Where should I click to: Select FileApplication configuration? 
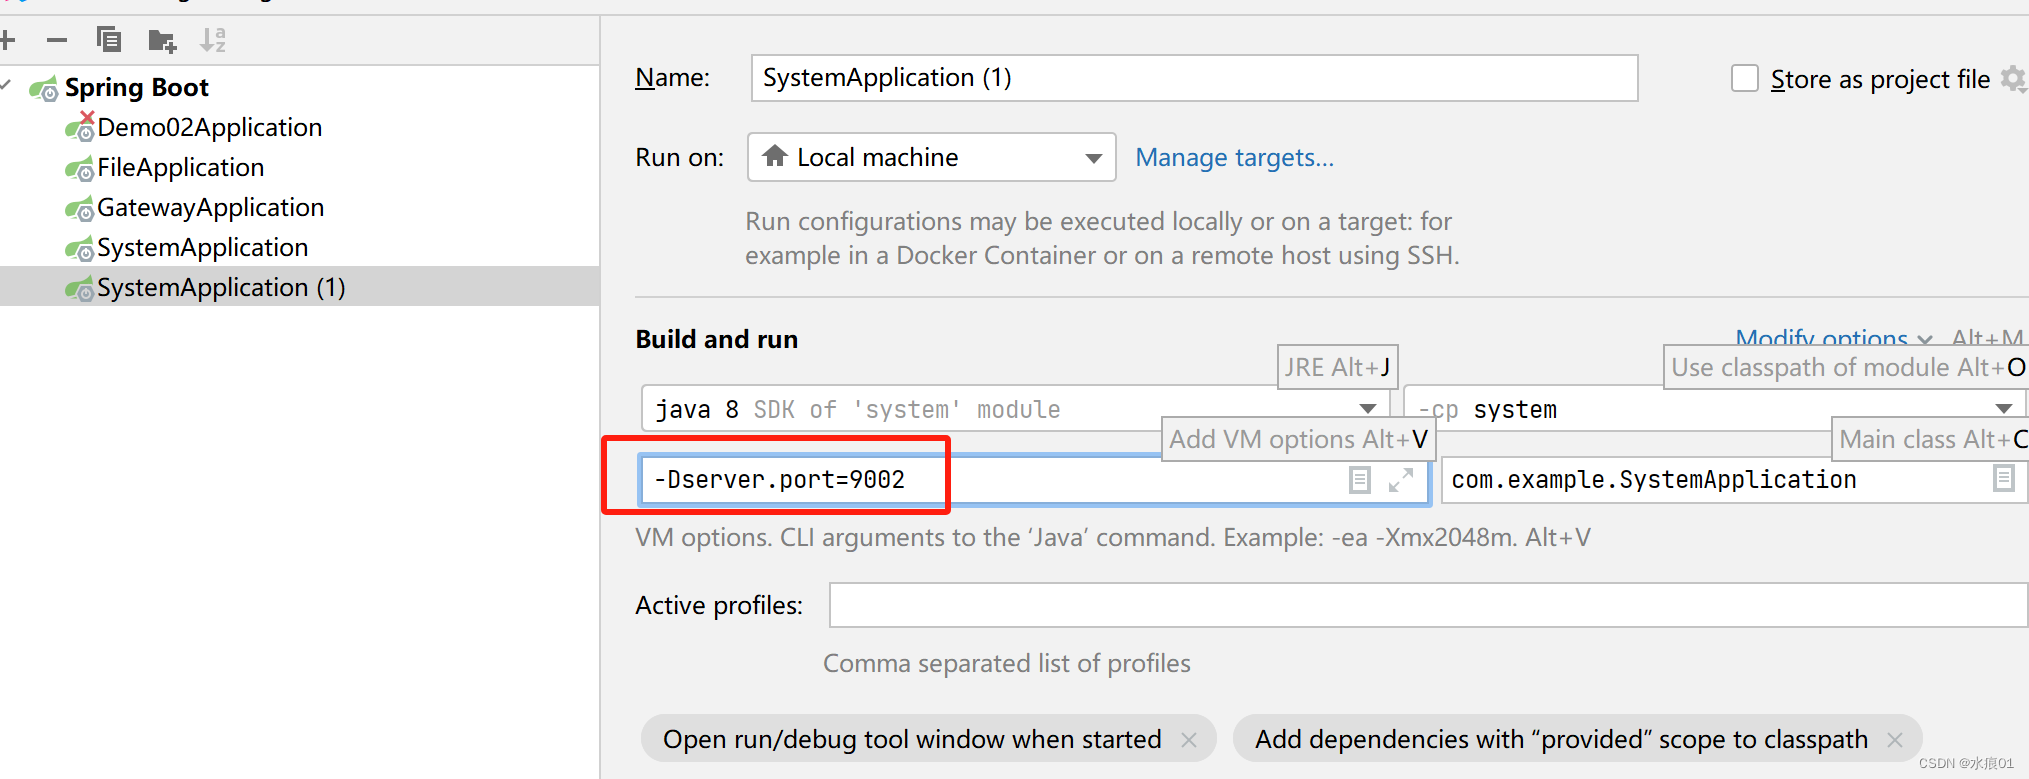tap(180, 168)
